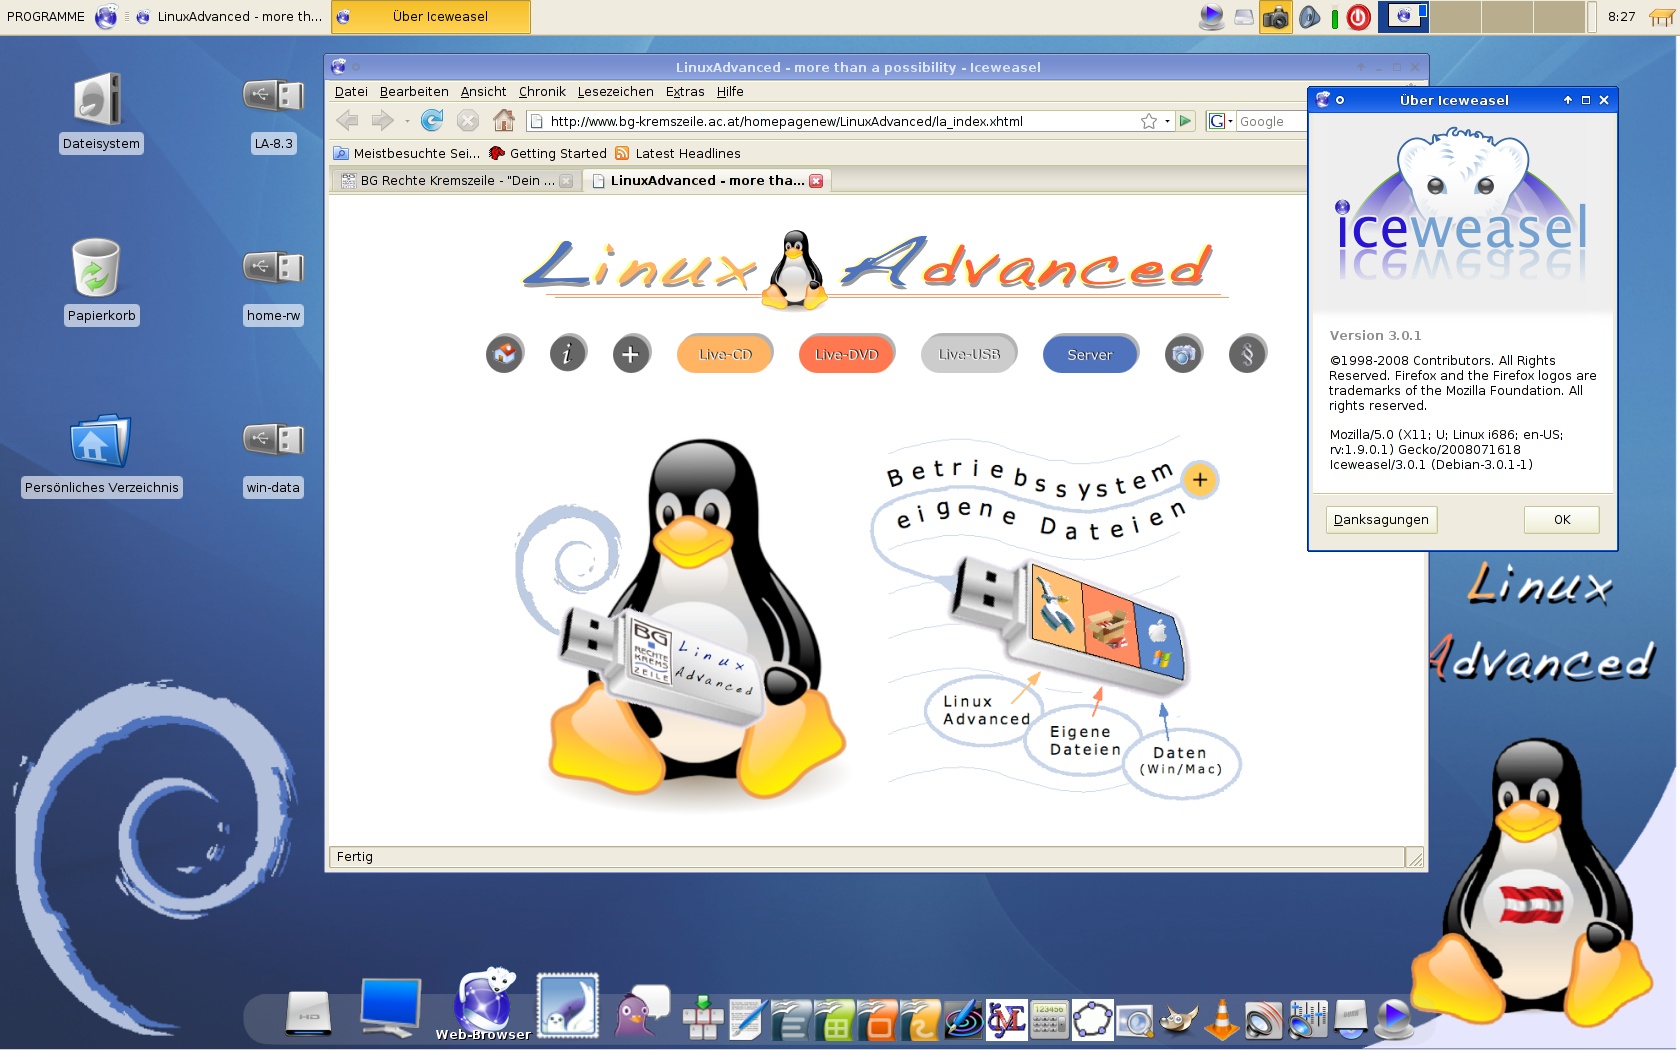Image resolution: width=1680 pixels, height=1050 pixels.
Task: Open the audio mixer icon in dock
Action: click(1307, 1020)
